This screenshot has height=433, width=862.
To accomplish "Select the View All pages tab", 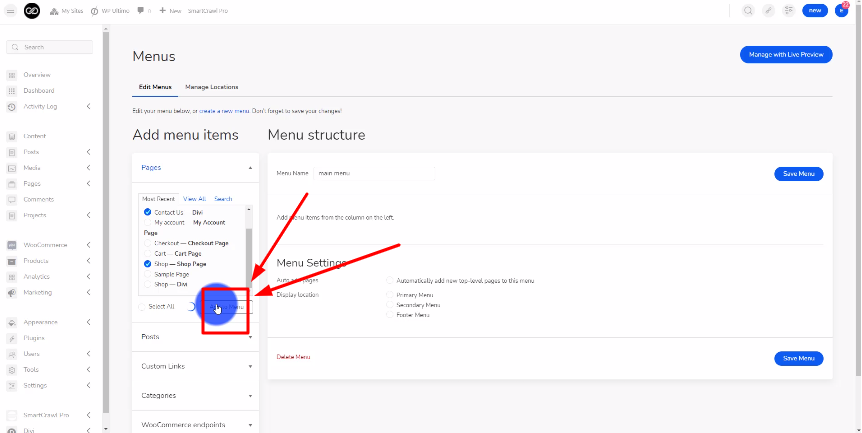I will (x=194, y=199).
